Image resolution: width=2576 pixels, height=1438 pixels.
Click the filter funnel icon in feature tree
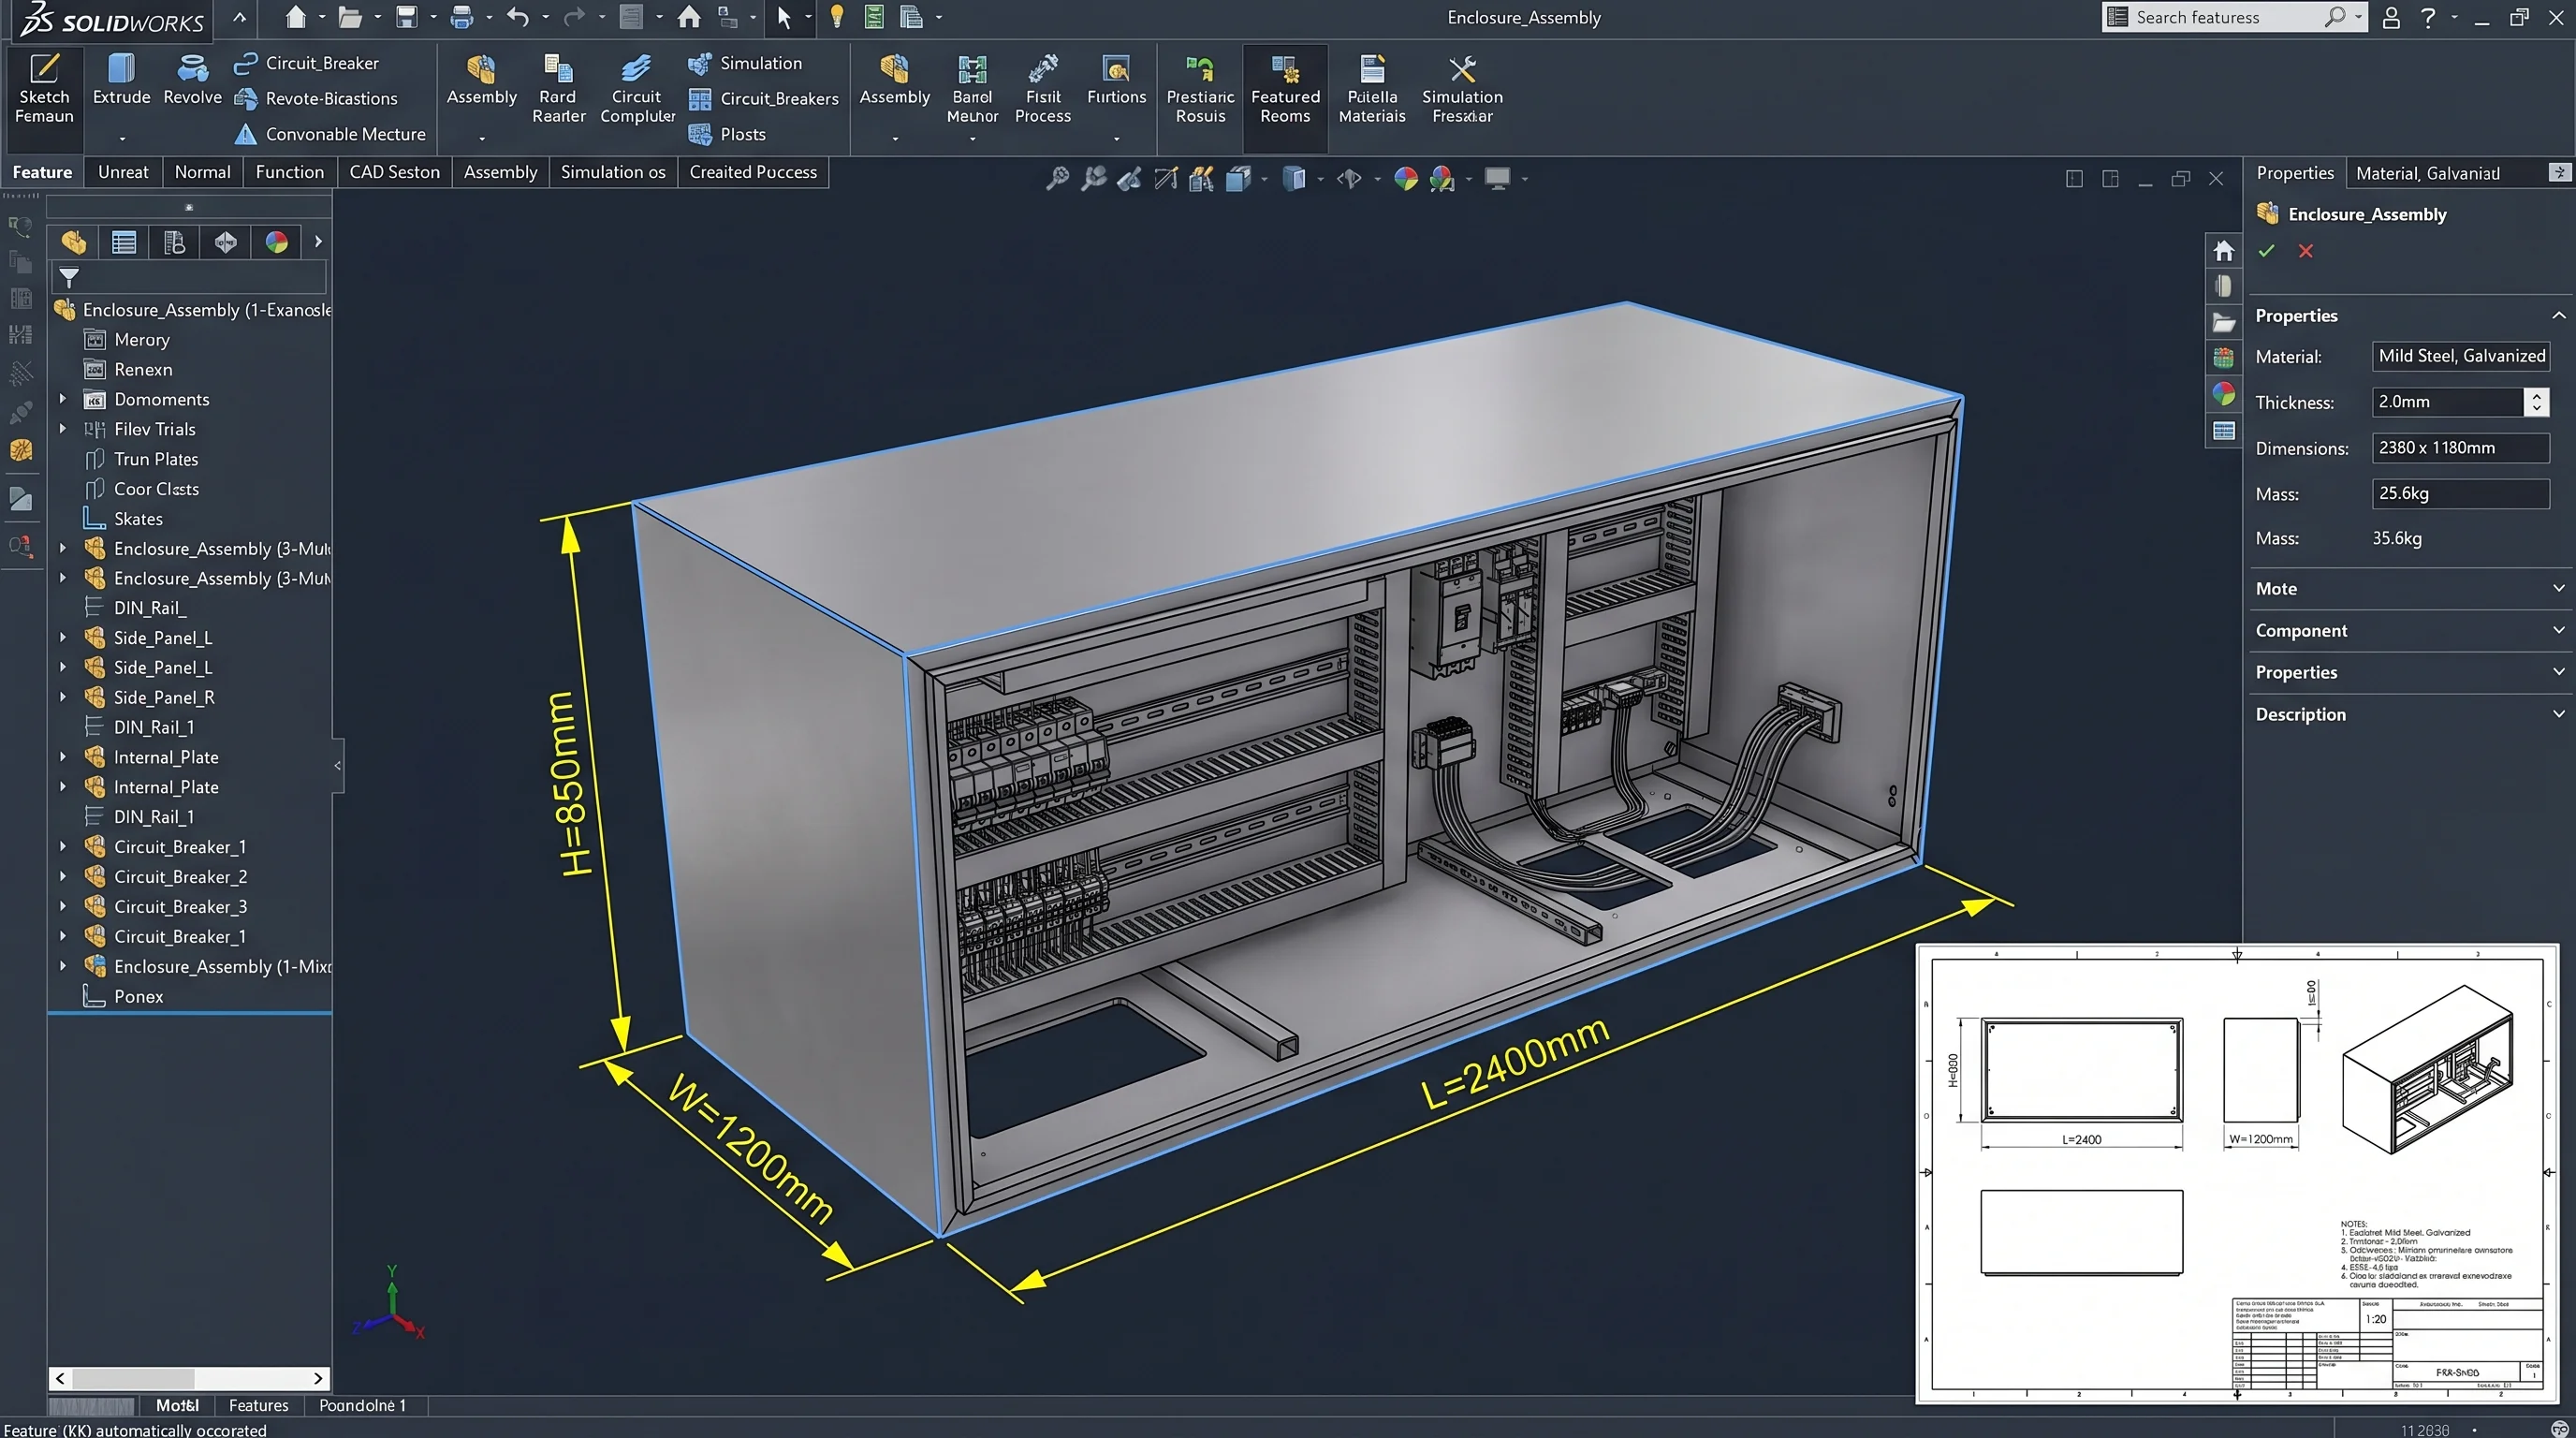(69, 277)
